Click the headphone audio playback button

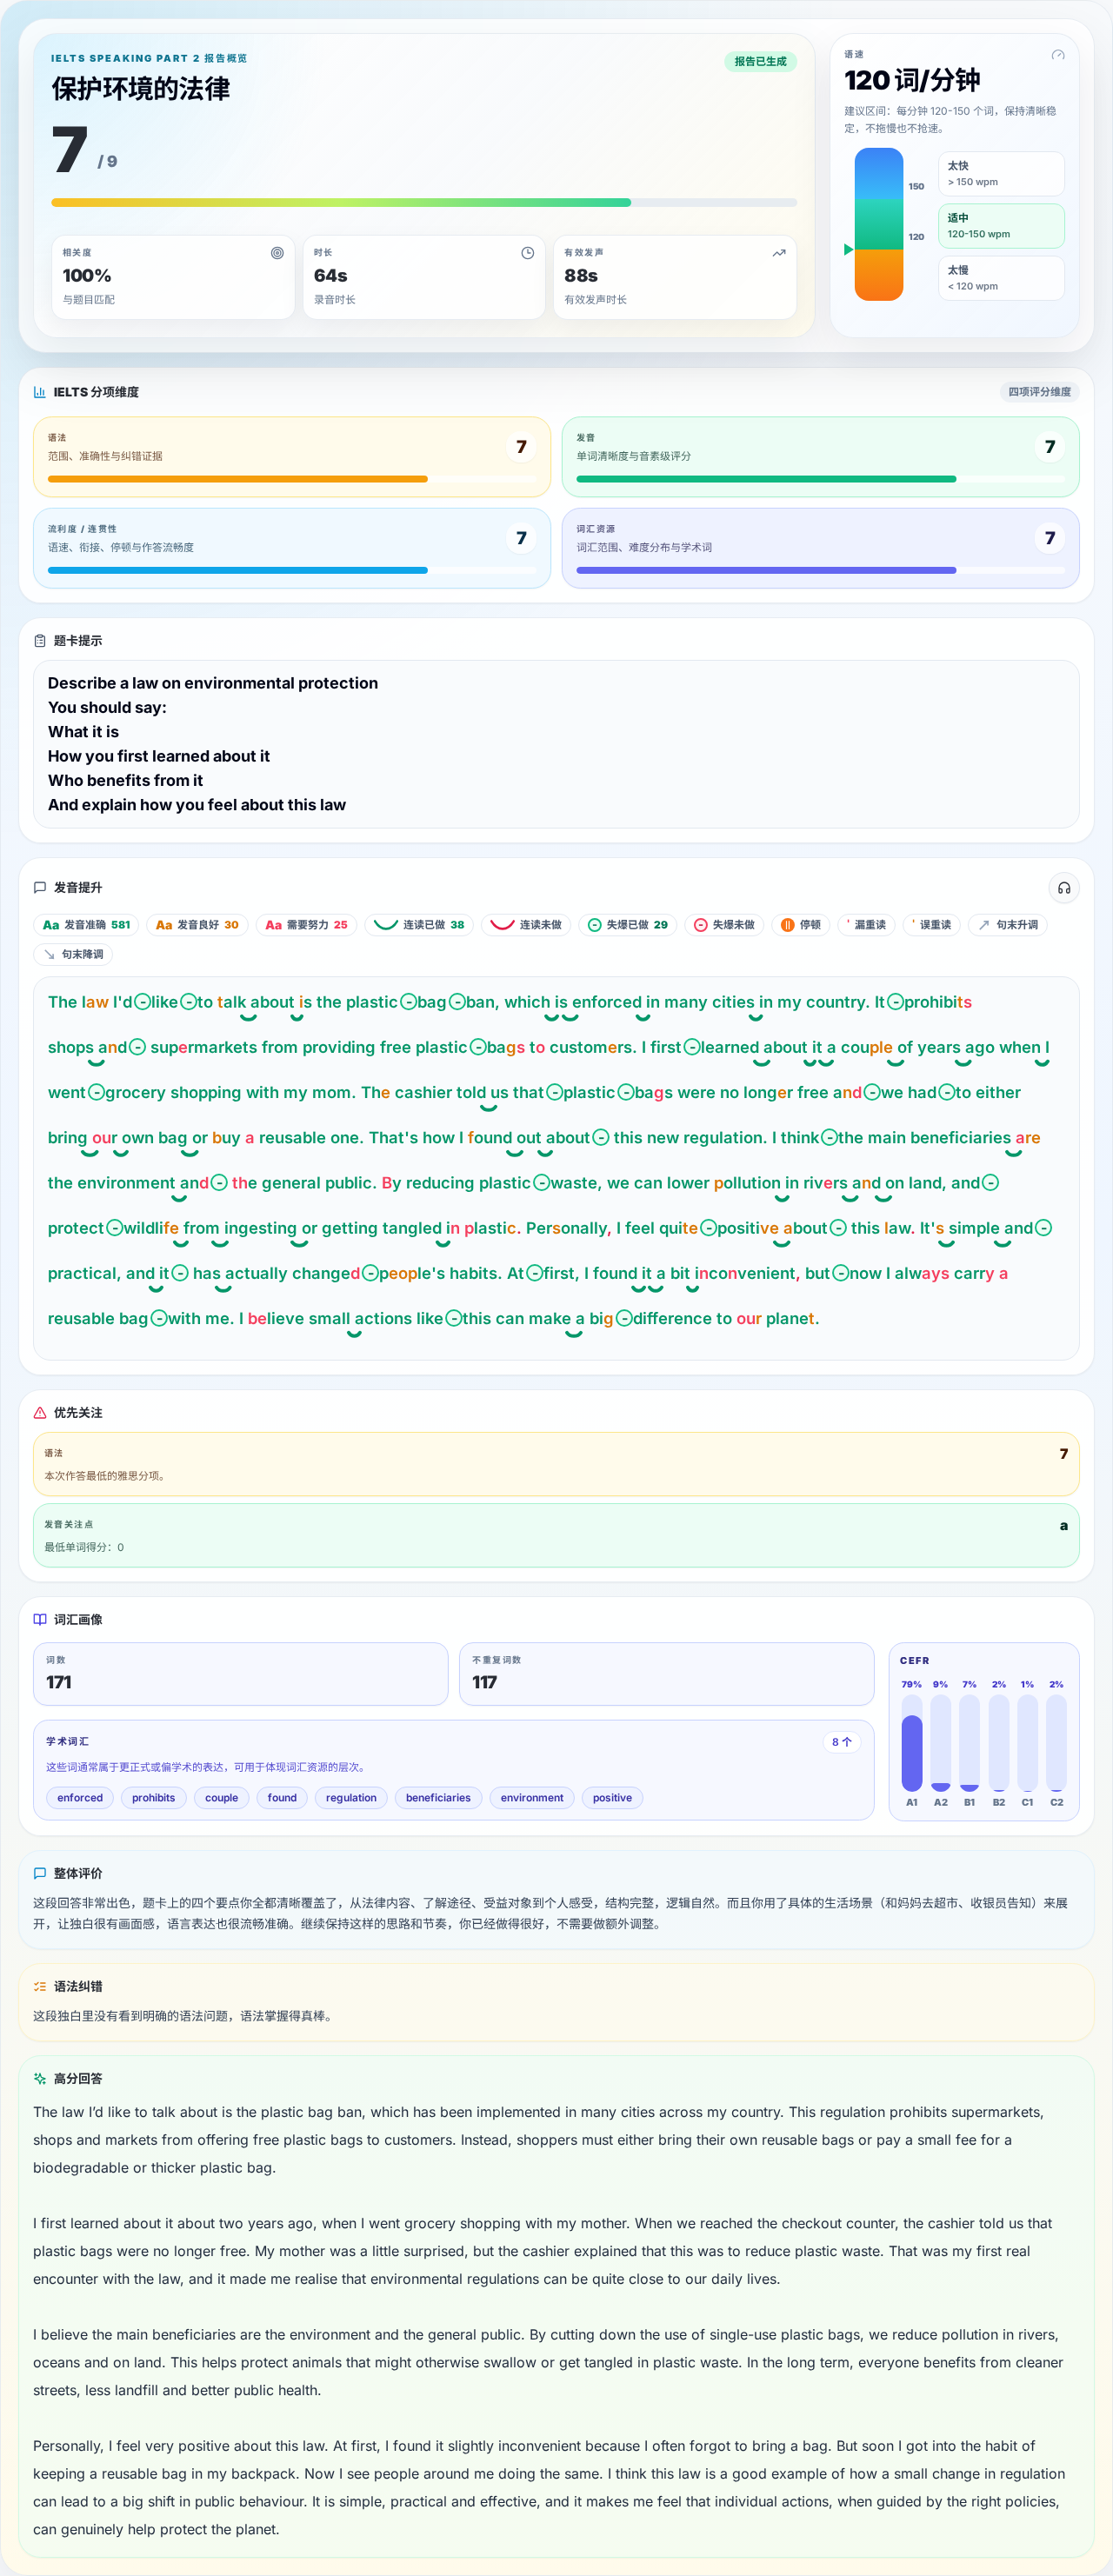(1064, 888)
